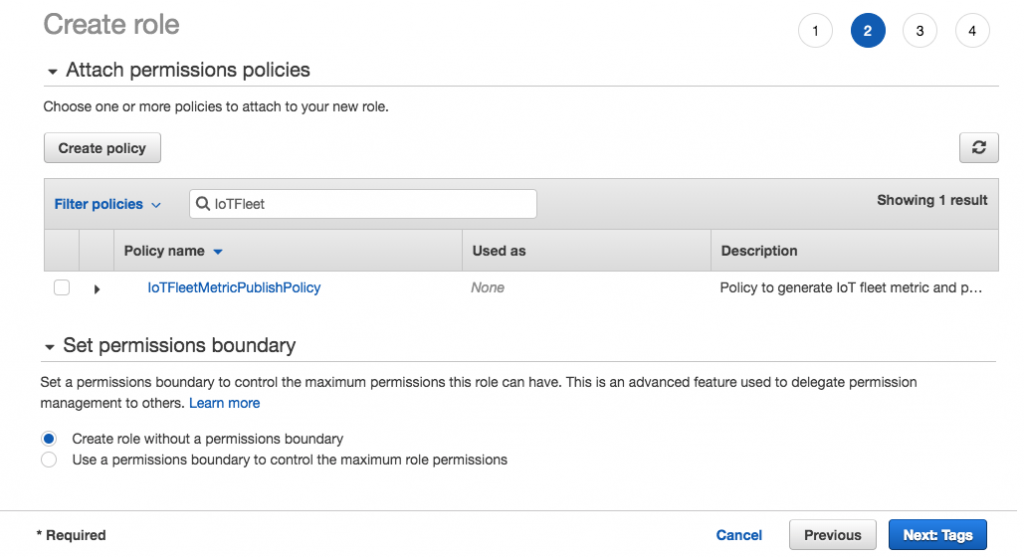
Task: Go to wizard step 1 circle
Action: (815, 31)
